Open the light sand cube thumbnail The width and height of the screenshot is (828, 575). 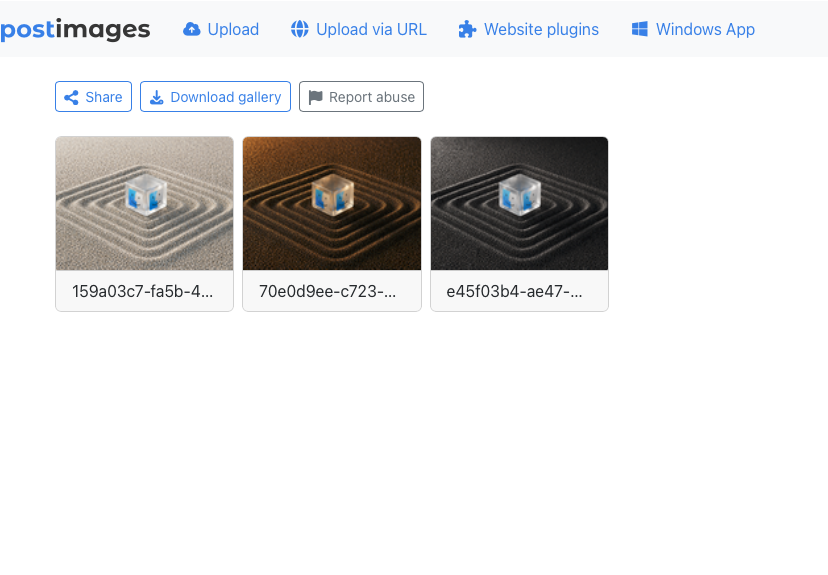144,203
